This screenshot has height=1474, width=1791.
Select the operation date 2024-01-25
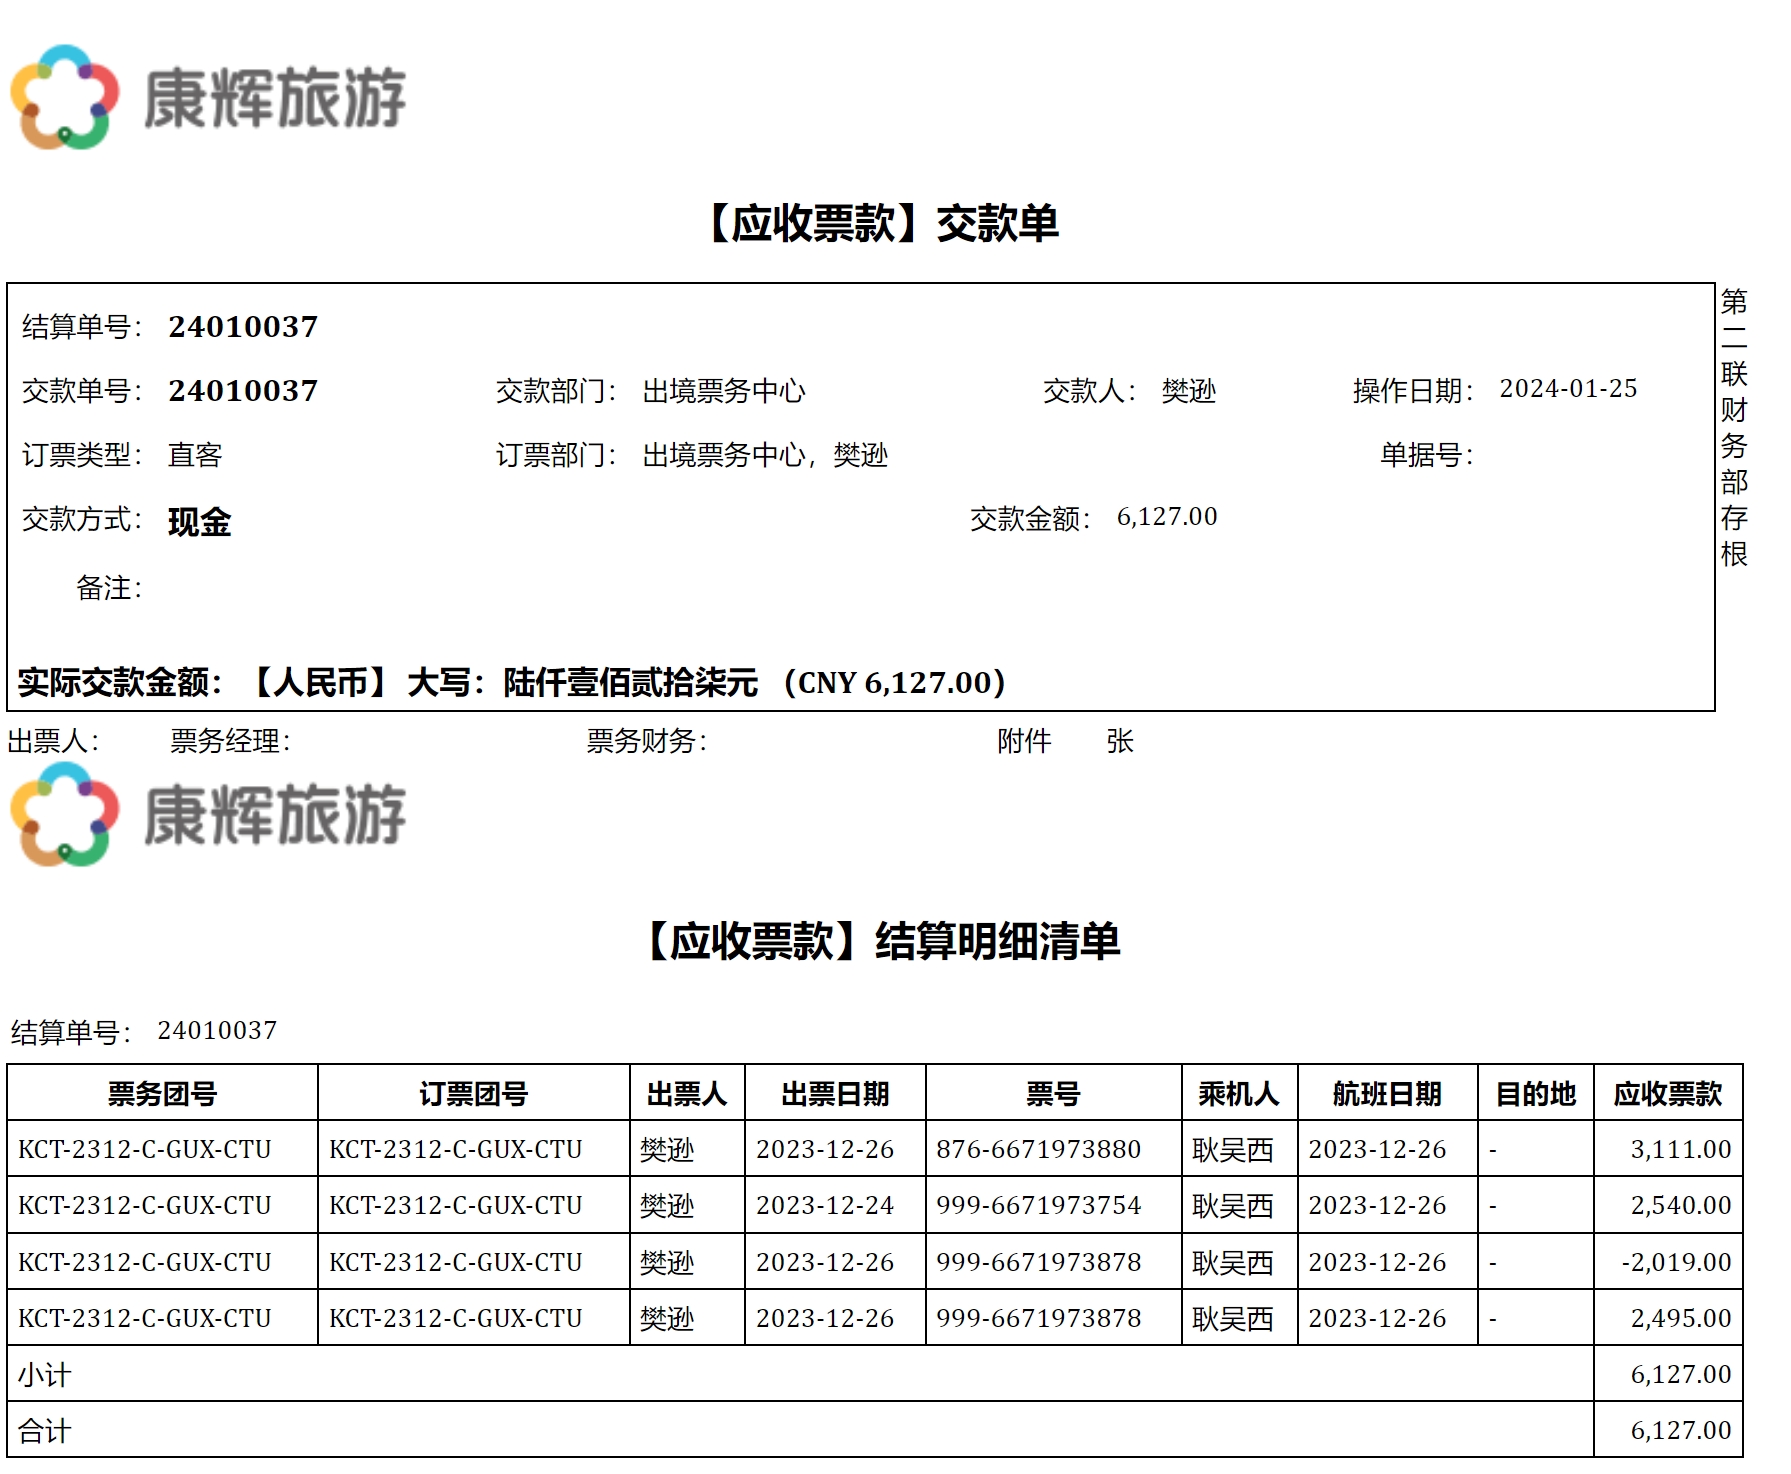pyautogui.click(x=1567, y=389)
